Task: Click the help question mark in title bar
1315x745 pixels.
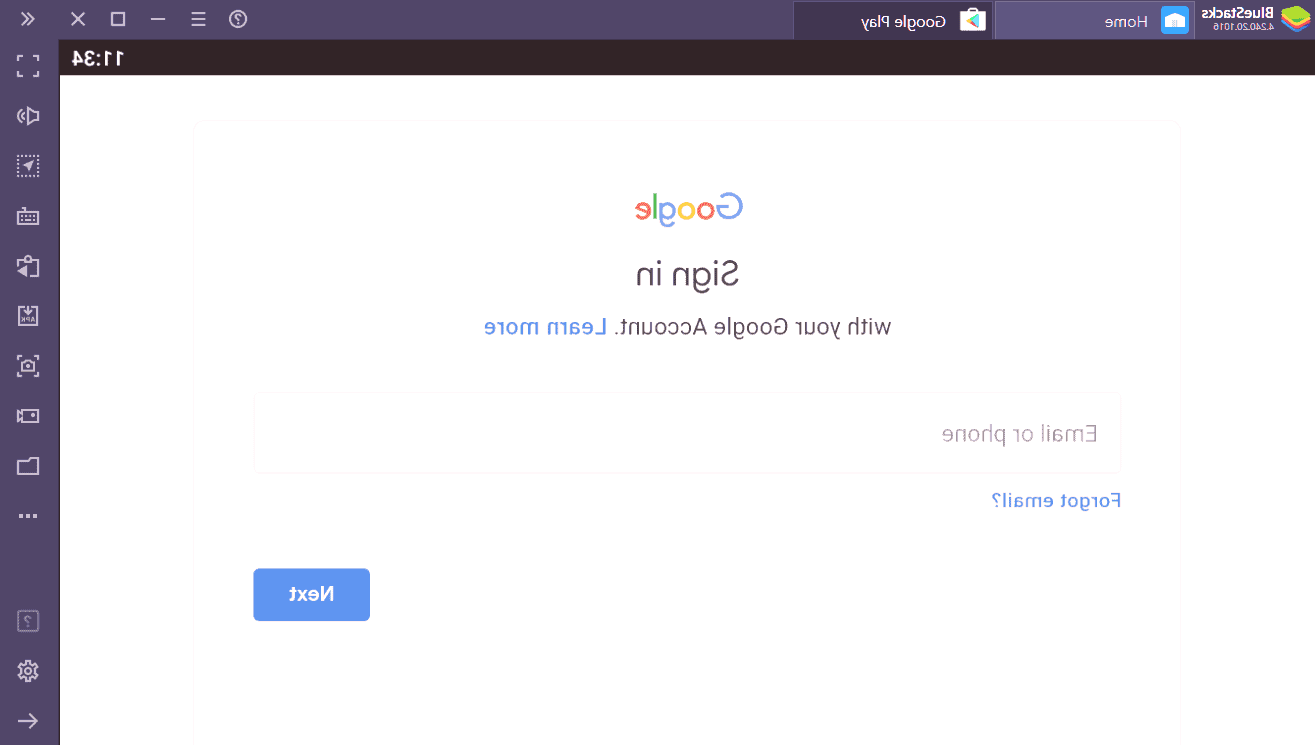Action: pos(238,19)
